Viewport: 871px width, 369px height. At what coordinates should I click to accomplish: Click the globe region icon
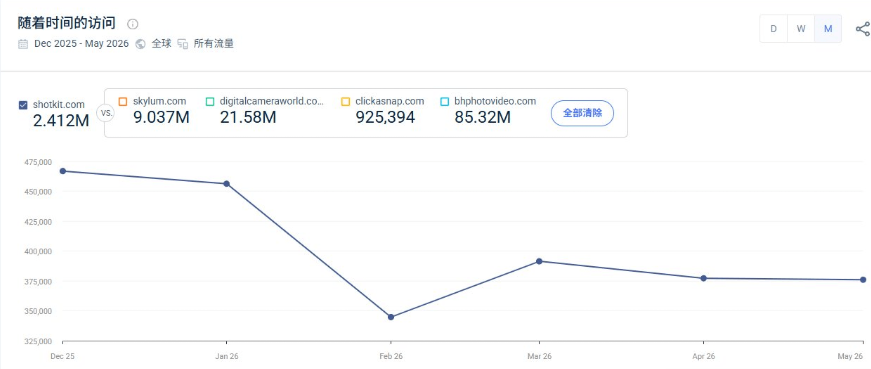[141, 44]
